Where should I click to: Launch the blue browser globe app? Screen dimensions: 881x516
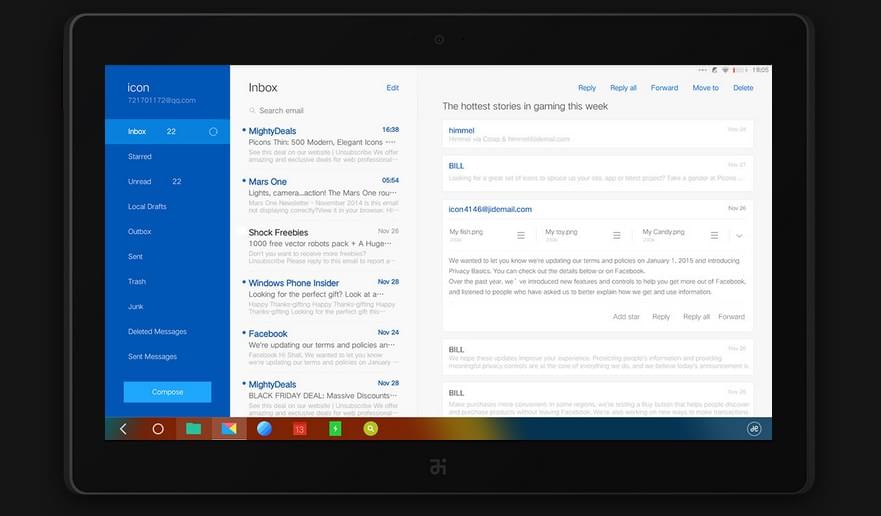pos(264,429)
